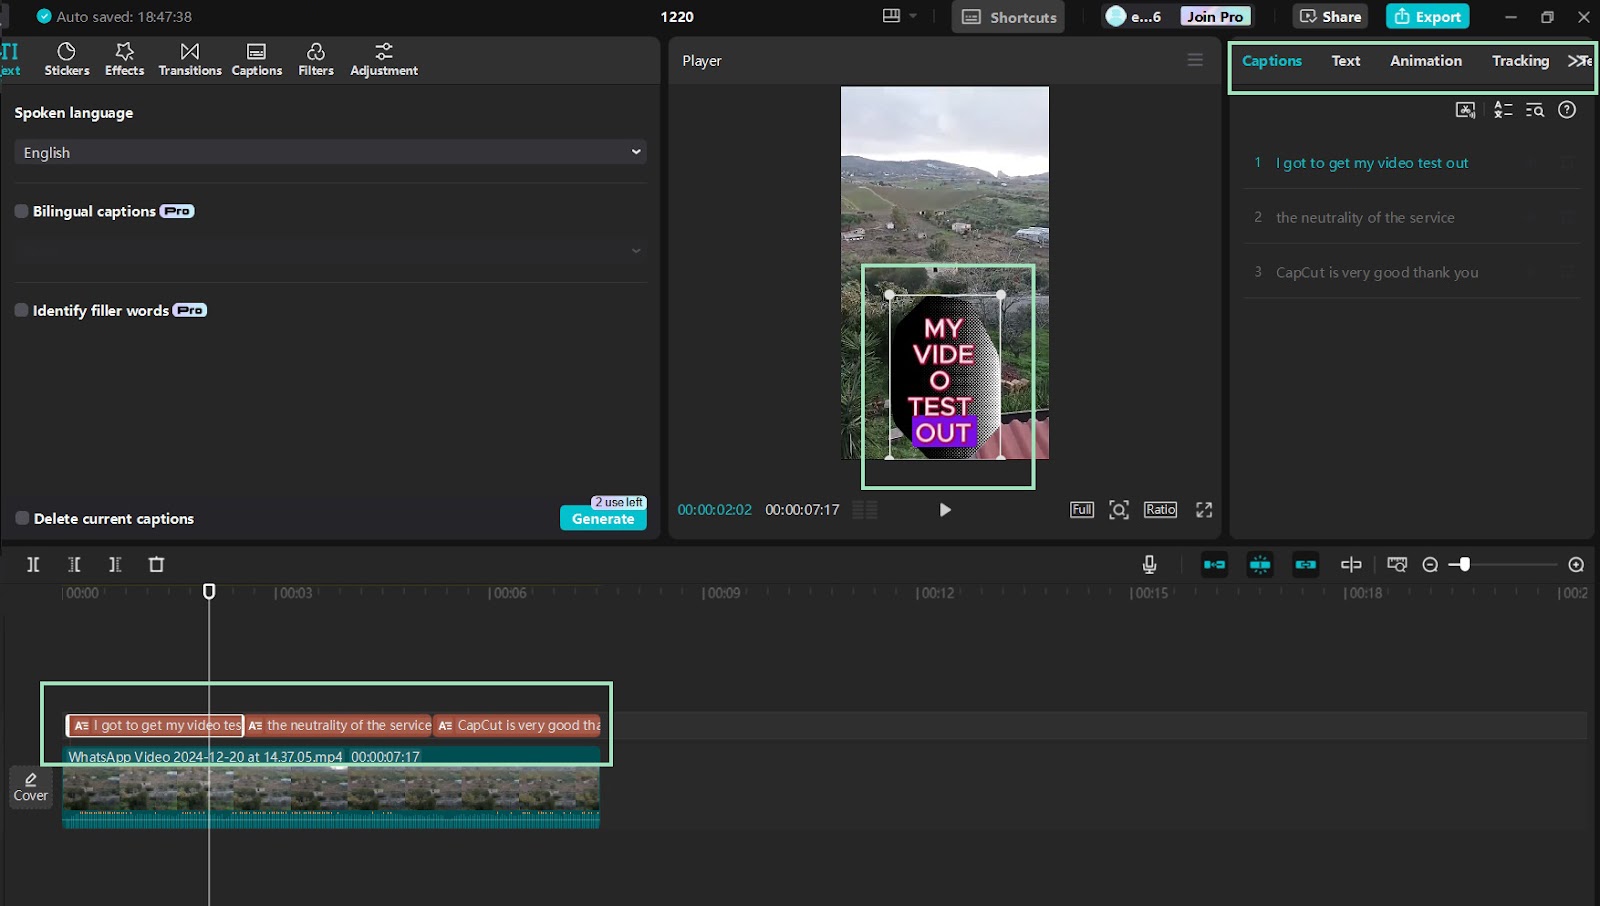Check Delete current captions option
Image resolution: width=1600 pixels, height=906 pixels.
[x=22, y=518]
